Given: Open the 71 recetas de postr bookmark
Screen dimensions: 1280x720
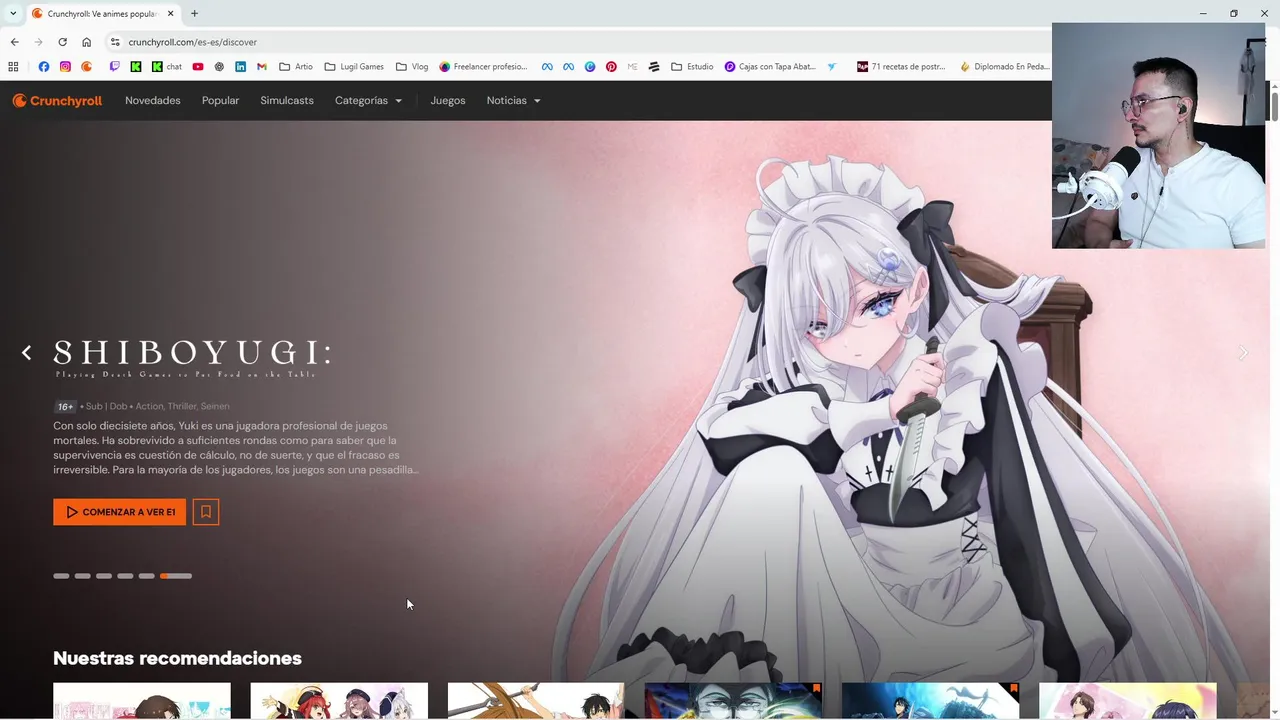Looking at the screenshot, I should 901,67.
